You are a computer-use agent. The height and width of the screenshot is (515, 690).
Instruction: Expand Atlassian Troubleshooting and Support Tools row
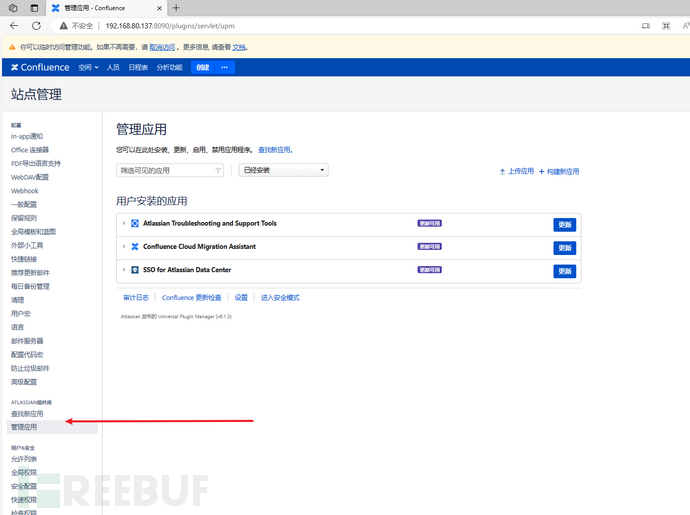click(124, 223)
